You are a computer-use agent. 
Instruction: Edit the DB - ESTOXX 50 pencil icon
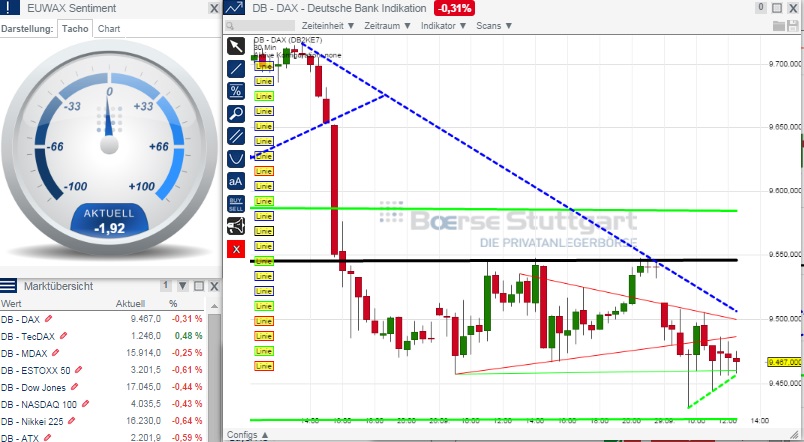pos(78,370)
